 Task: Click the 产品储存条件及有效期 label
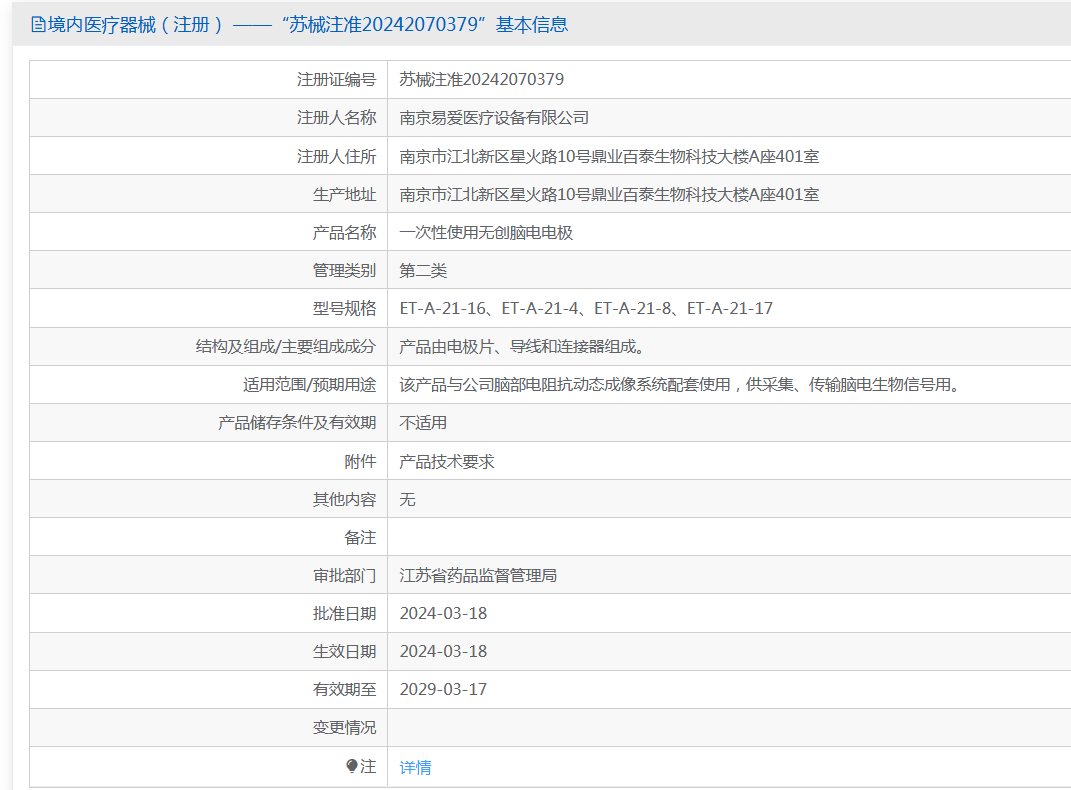tap(297, 423)
